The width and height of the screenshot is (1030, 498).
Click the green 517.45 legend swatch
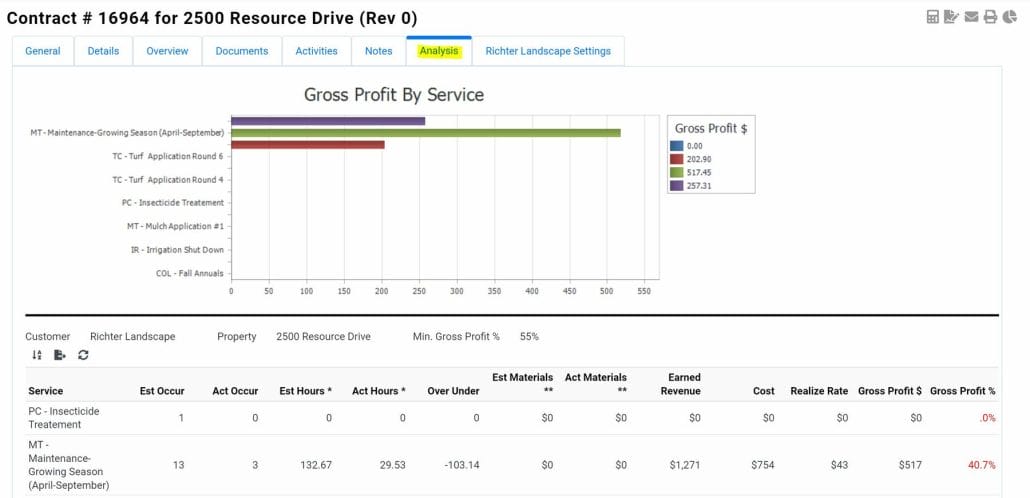[678, 172]
